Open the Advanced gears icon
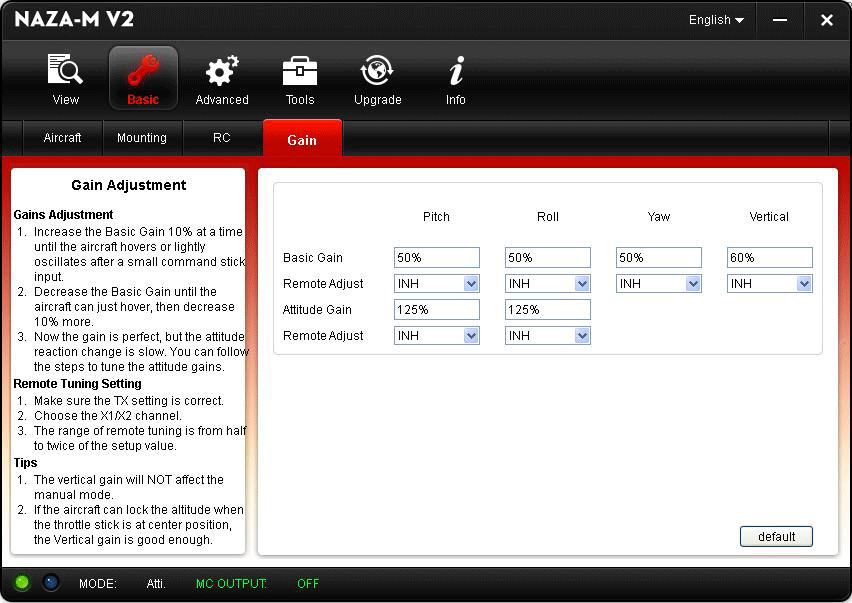Screen dimensions: 852x603 click(x=221, y=72)
